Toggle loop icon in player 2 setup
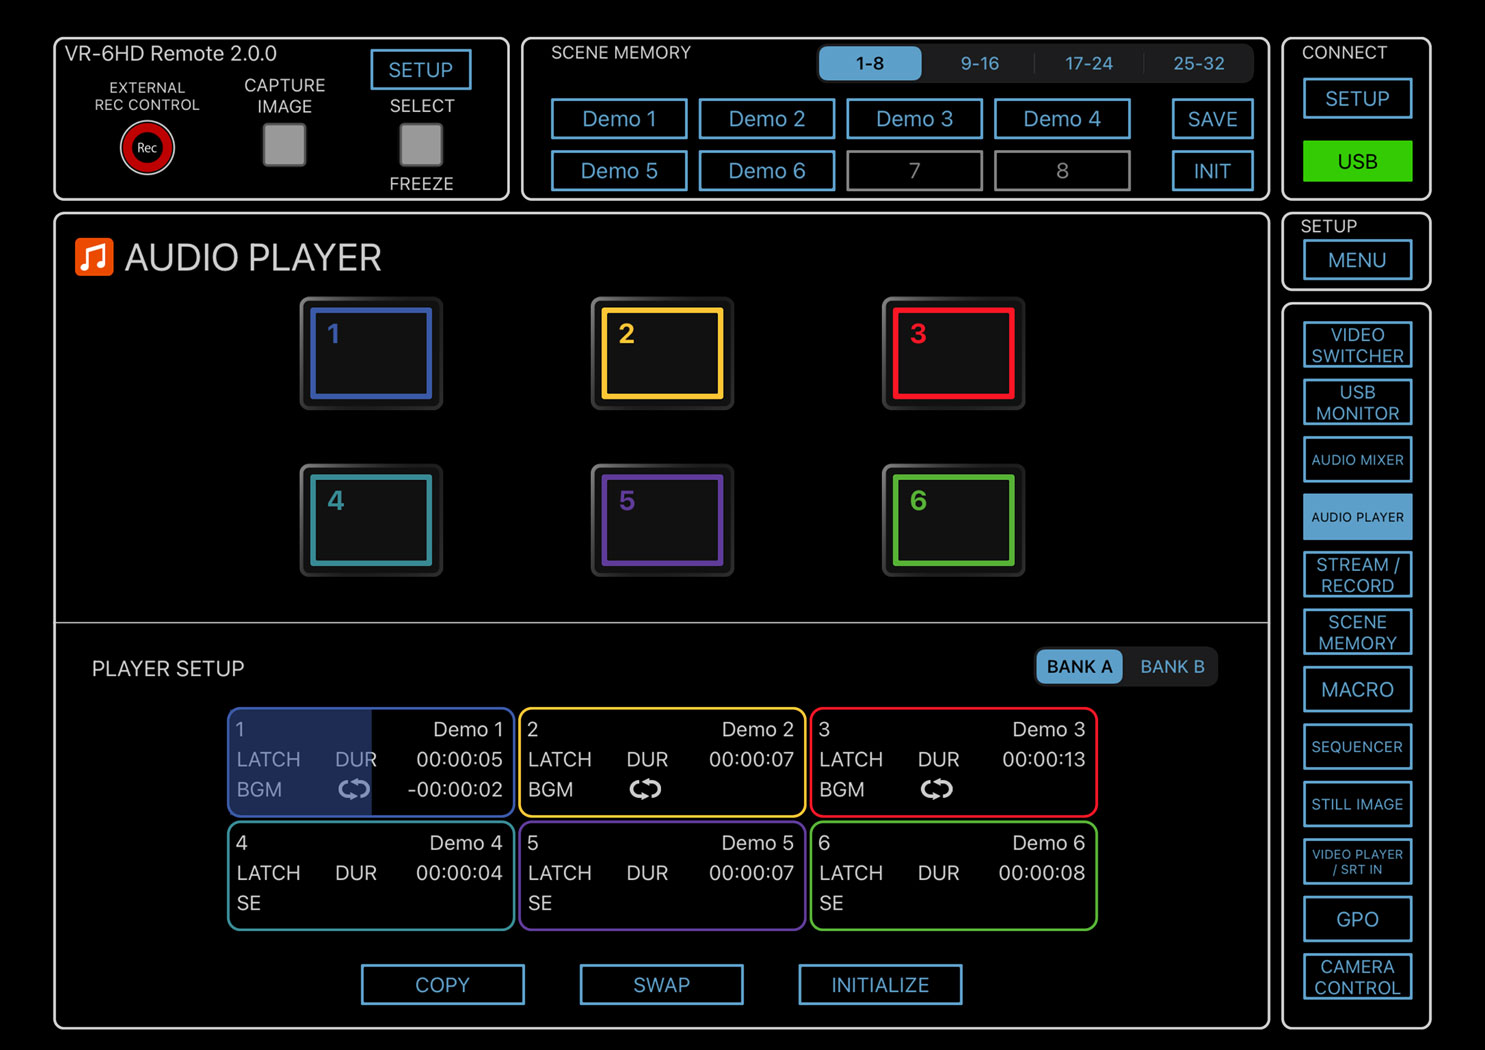1485x1050 pixels. [x=645, y=790]
